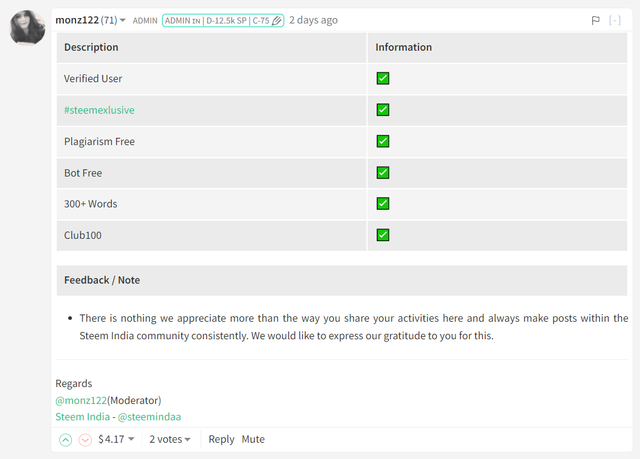Click the 300+ Words cell text
640x459 pixels.
coord(90,204)
